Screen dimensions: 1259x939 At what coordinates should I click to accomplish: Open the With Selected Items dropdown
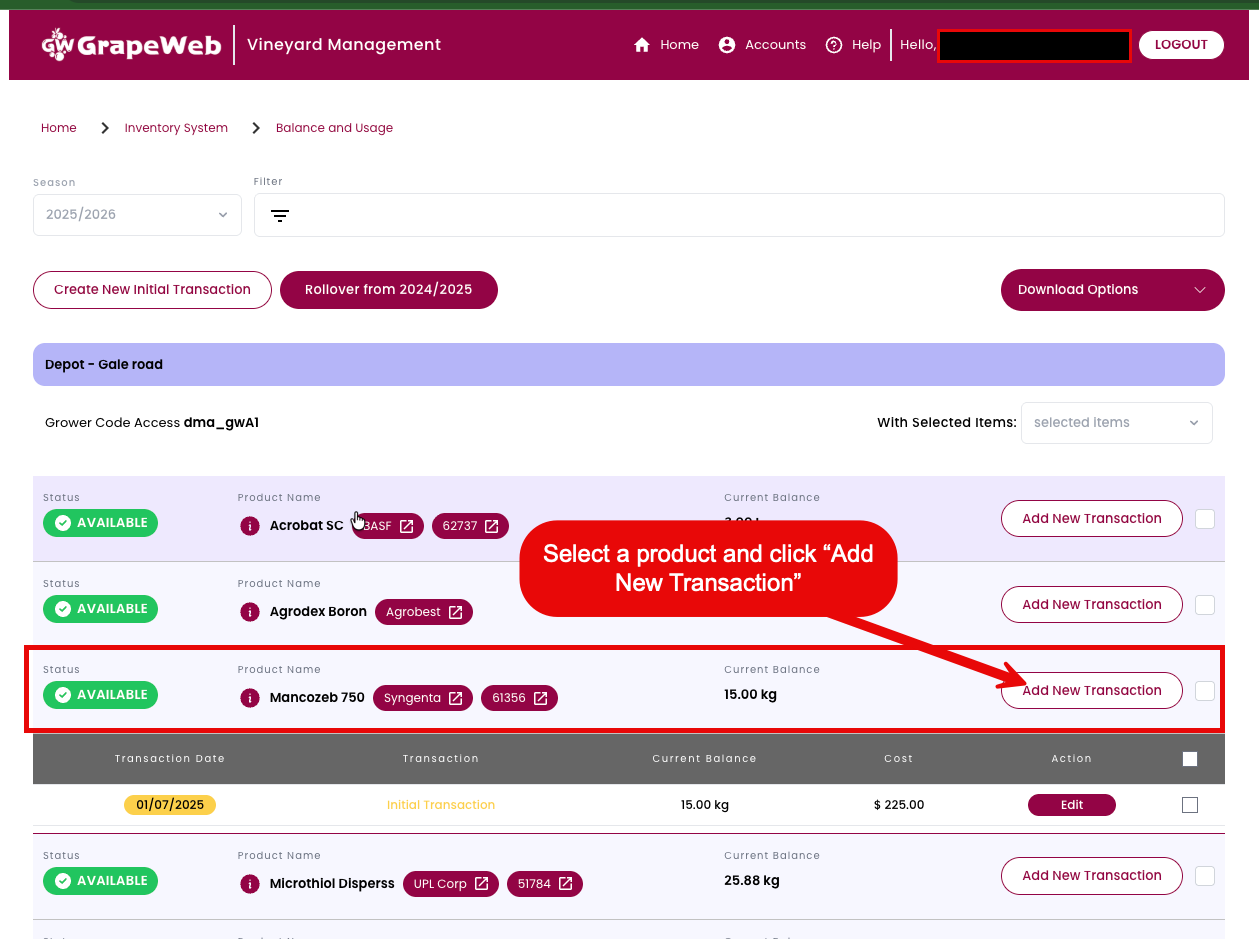coord(1116,423)
